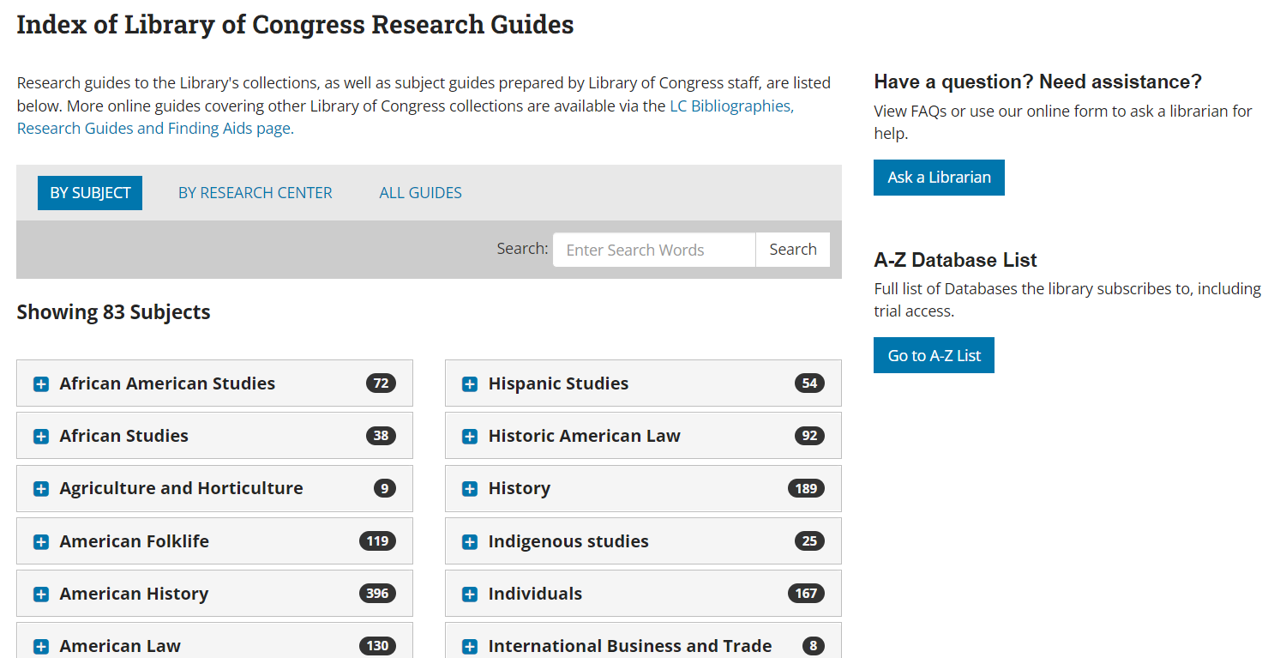Click the Agriculture and Horticulture title text

(181, 489)
